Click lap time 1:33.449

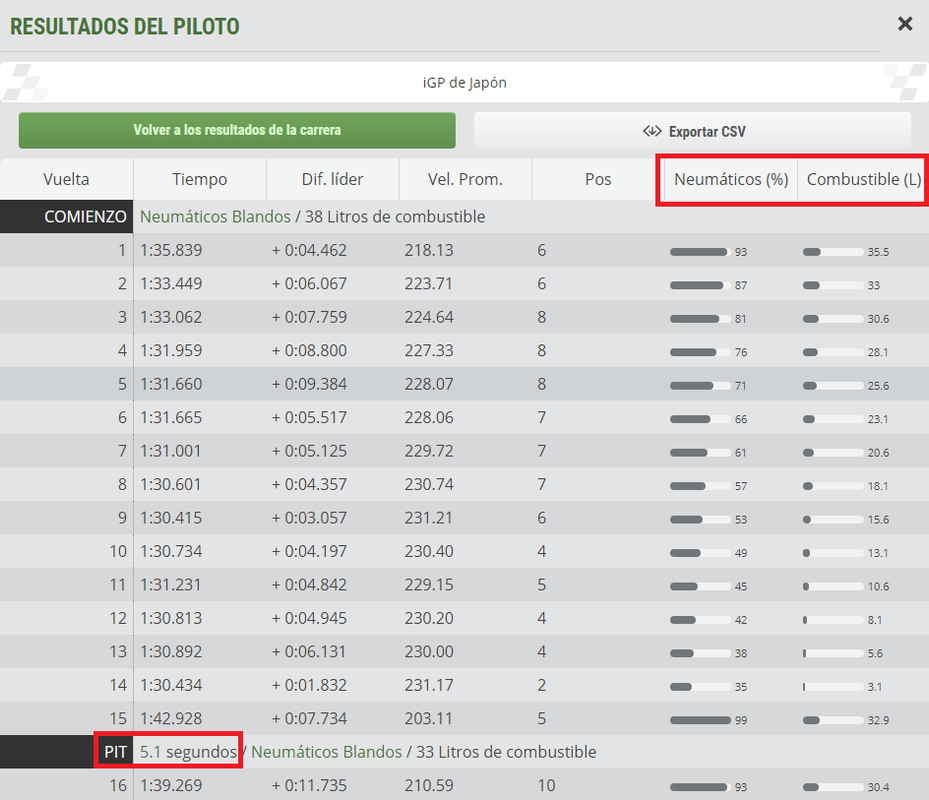[171, 284]
